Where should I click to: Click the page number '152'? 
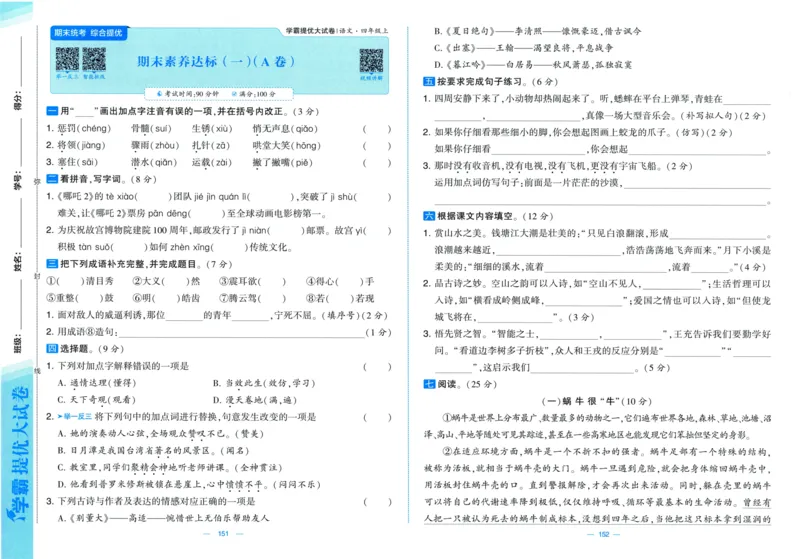point(604,534)
